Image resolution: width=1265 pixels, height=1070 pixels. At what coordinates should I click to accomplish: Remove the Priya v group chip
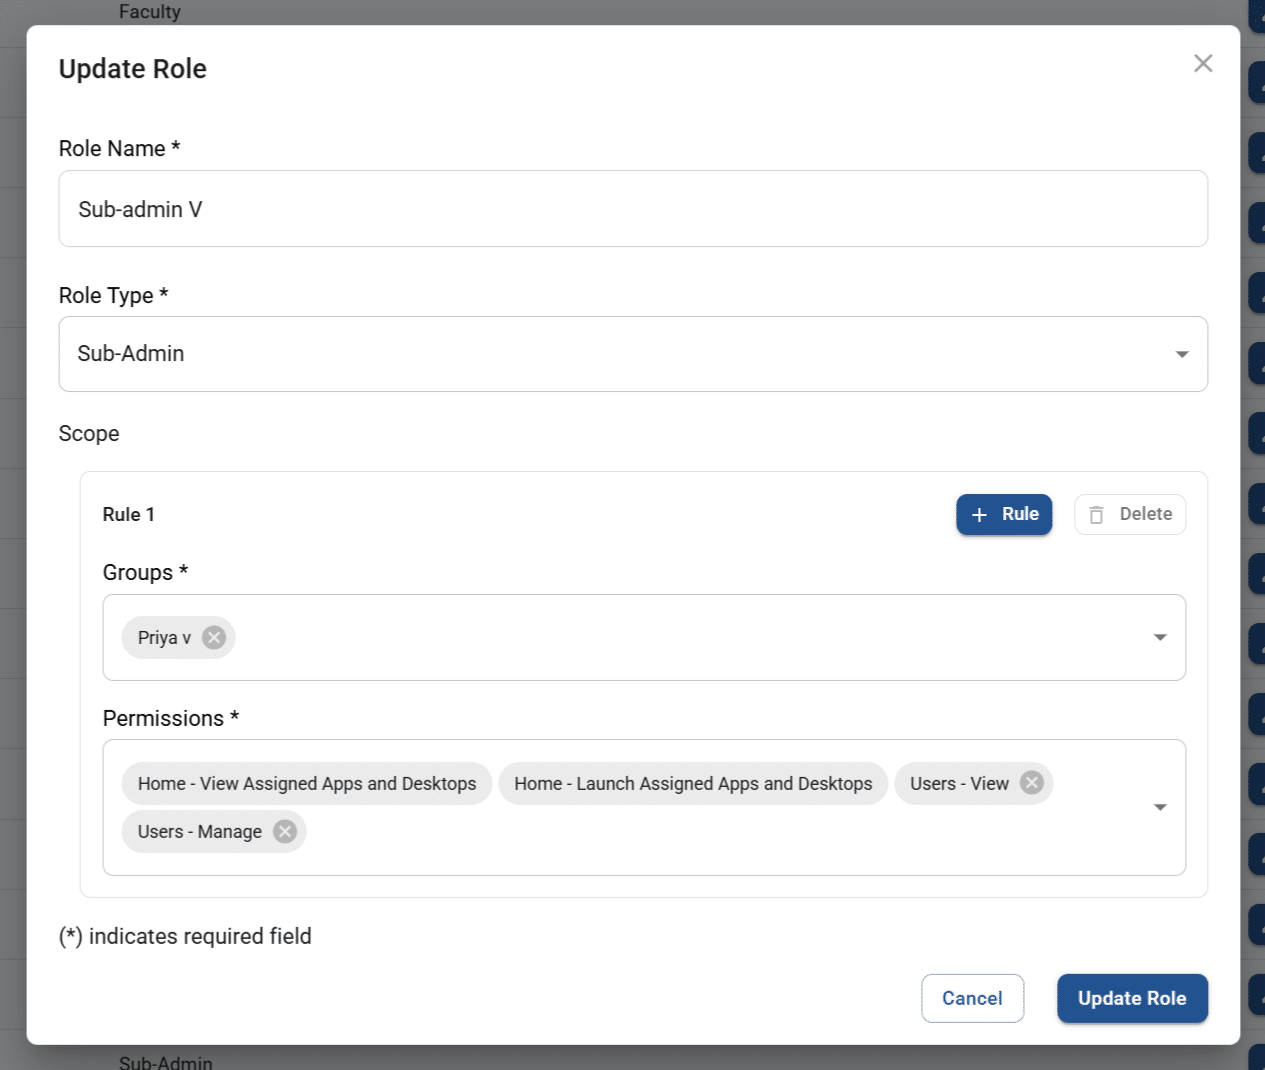click(214, 638)
